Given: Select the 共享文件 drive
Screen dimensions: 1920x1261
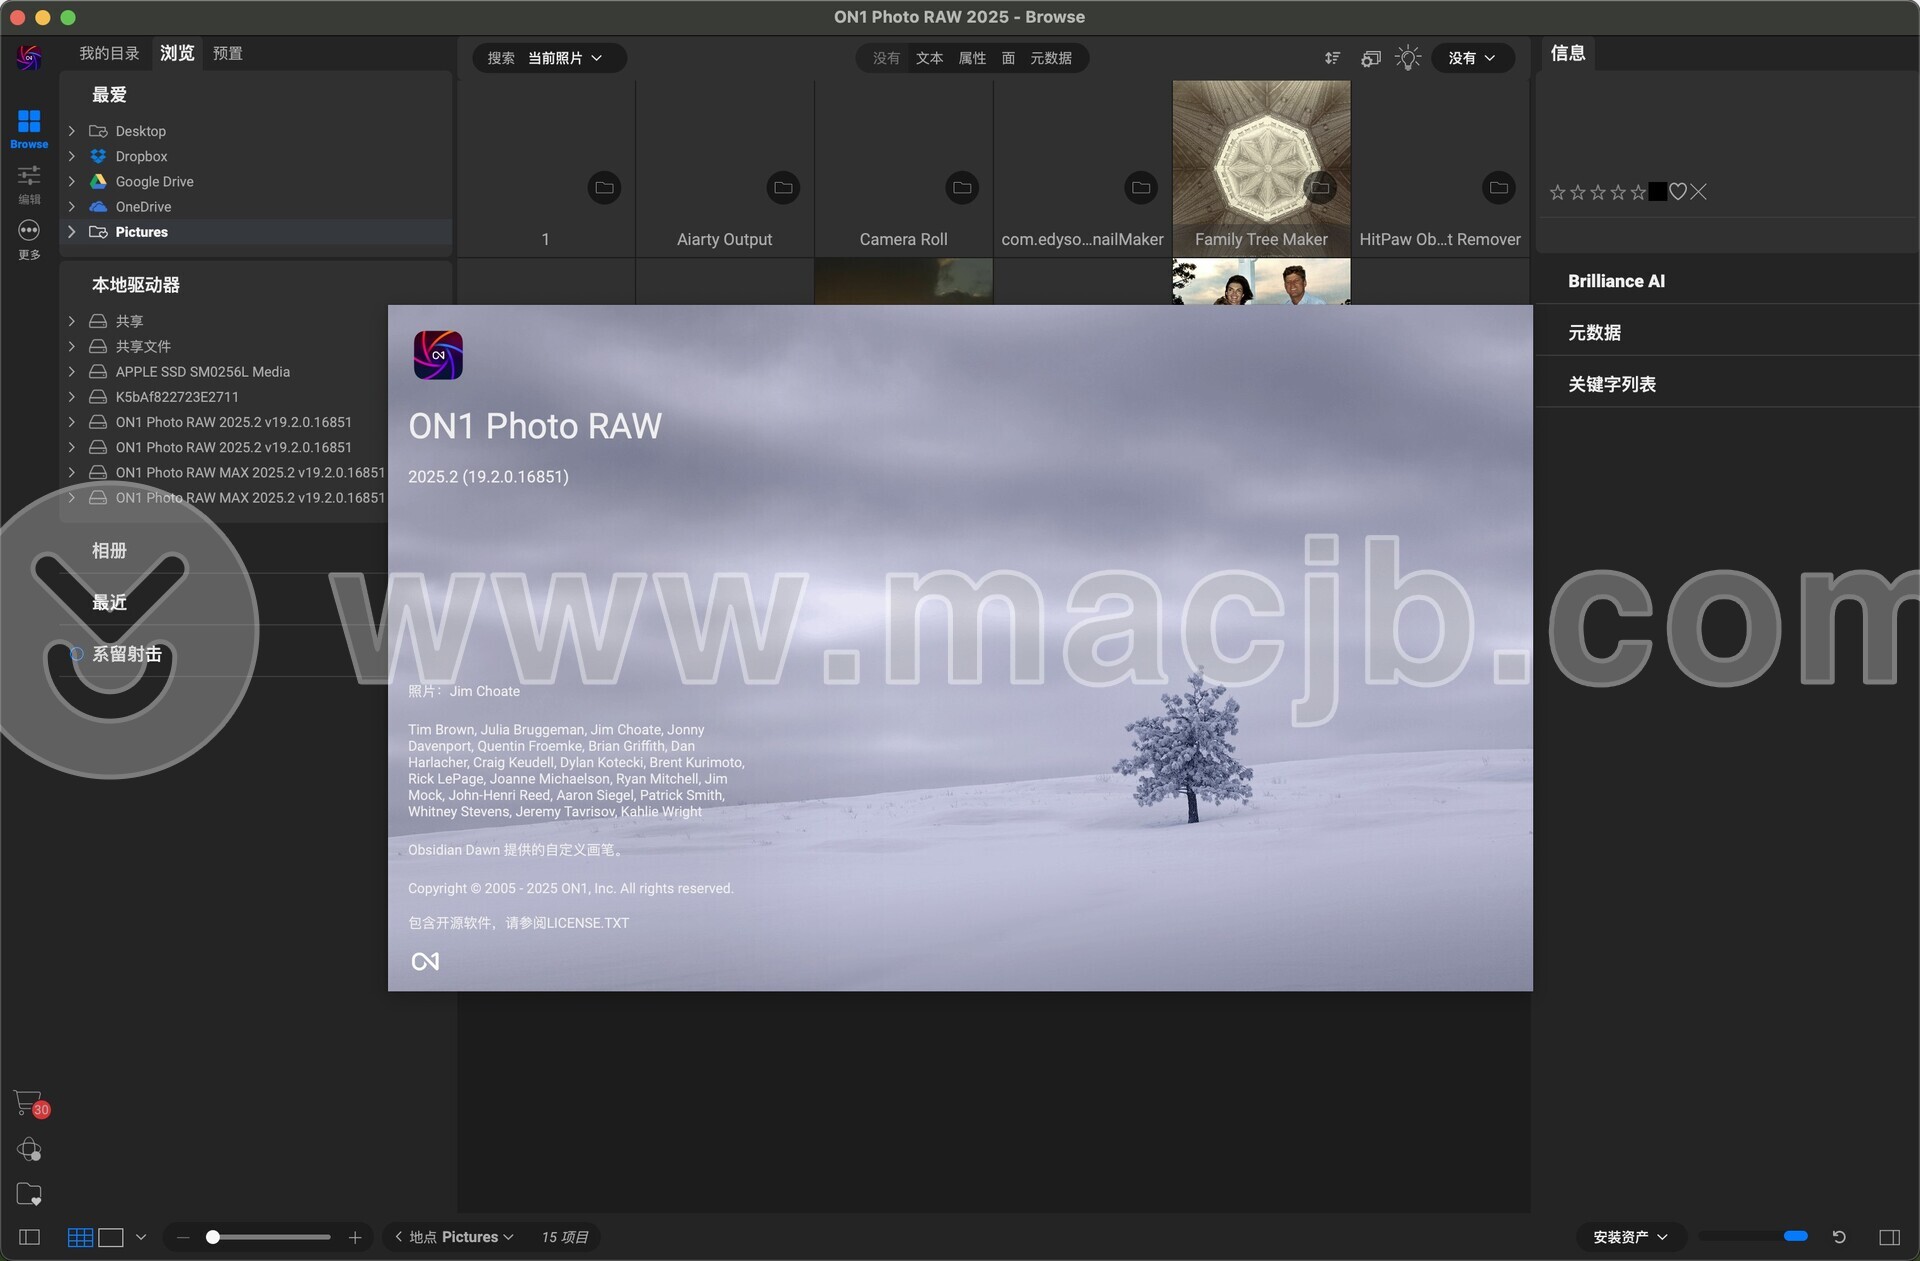Looking at the screenshot, I should (143, 346).
